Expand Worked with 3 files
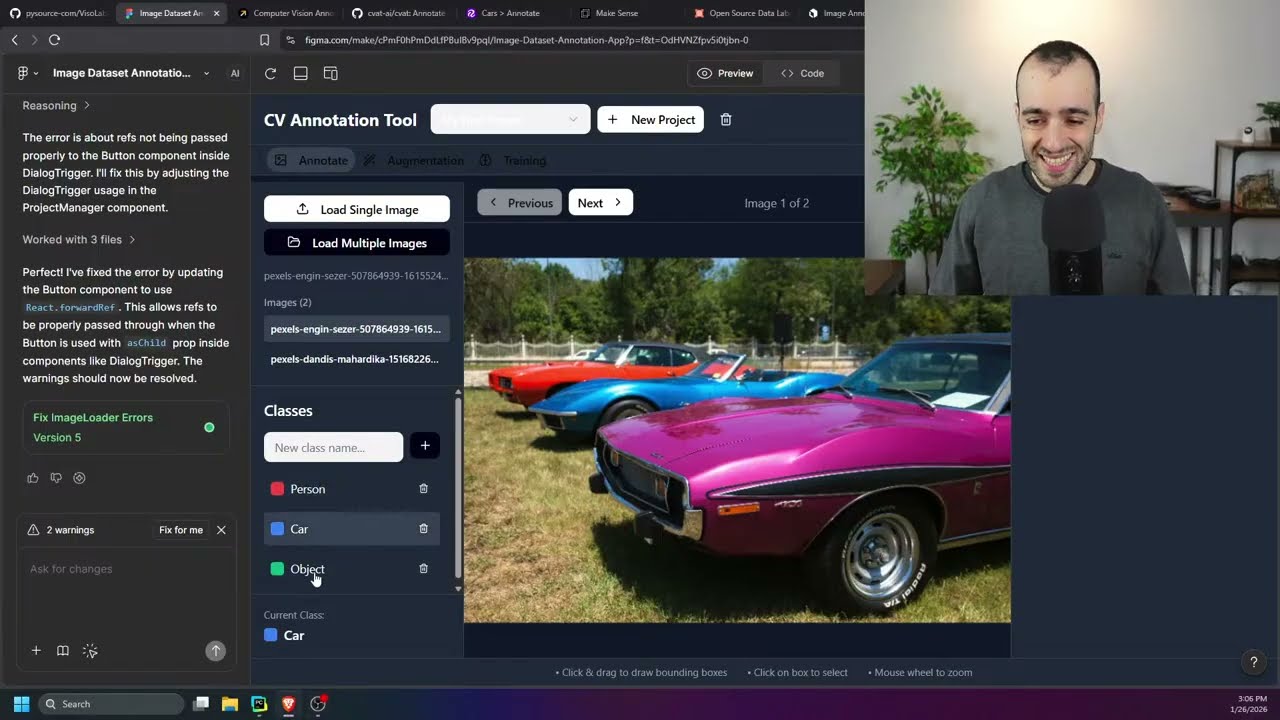This screenshot has height=720, width=1280. [x=79, y=240]
